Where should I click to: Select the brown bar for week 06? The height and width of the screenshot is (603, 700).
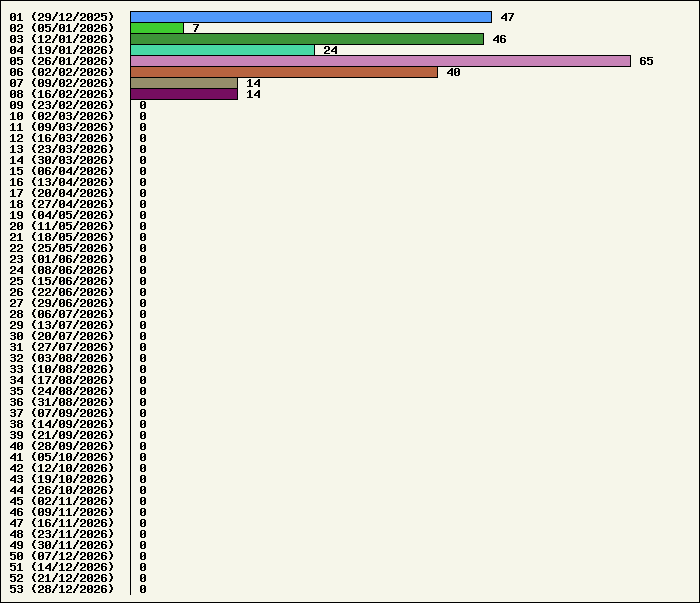click(284, 72)
